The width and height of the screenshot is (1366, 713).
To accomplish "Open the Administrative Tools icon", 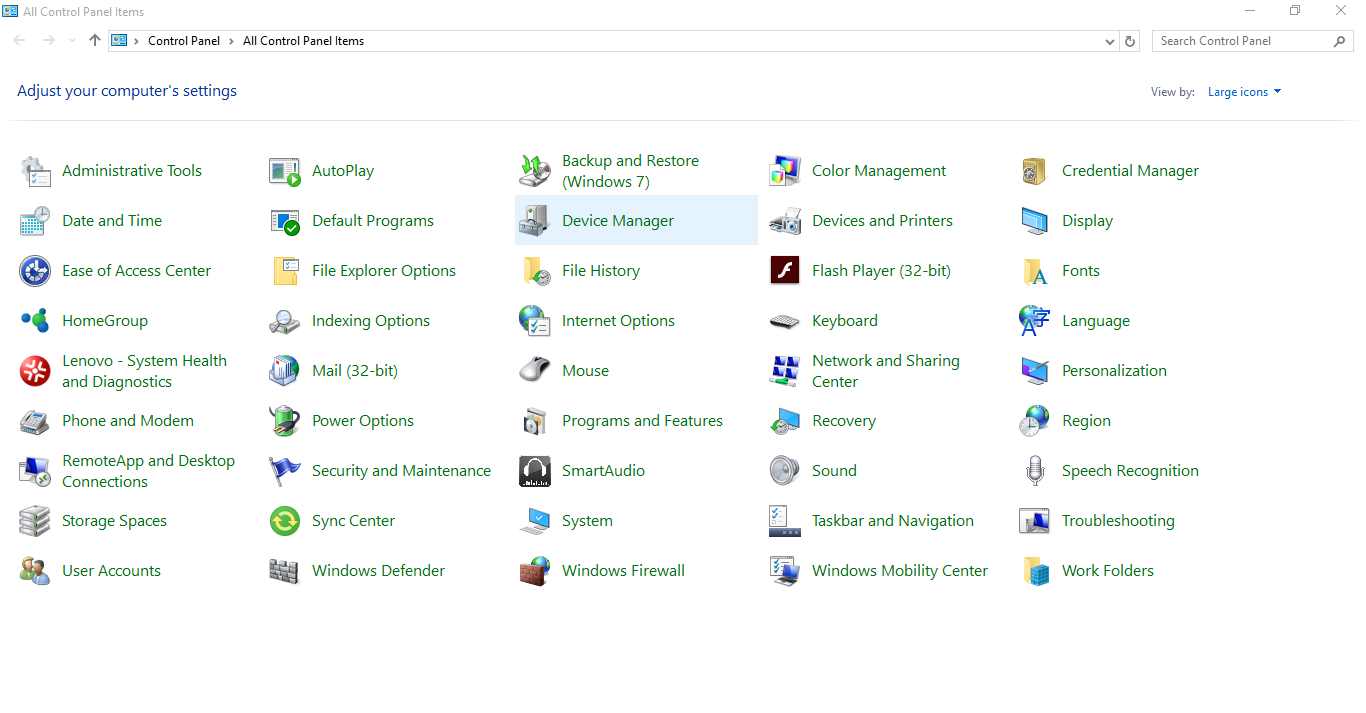I will click(x=35, y=171).
